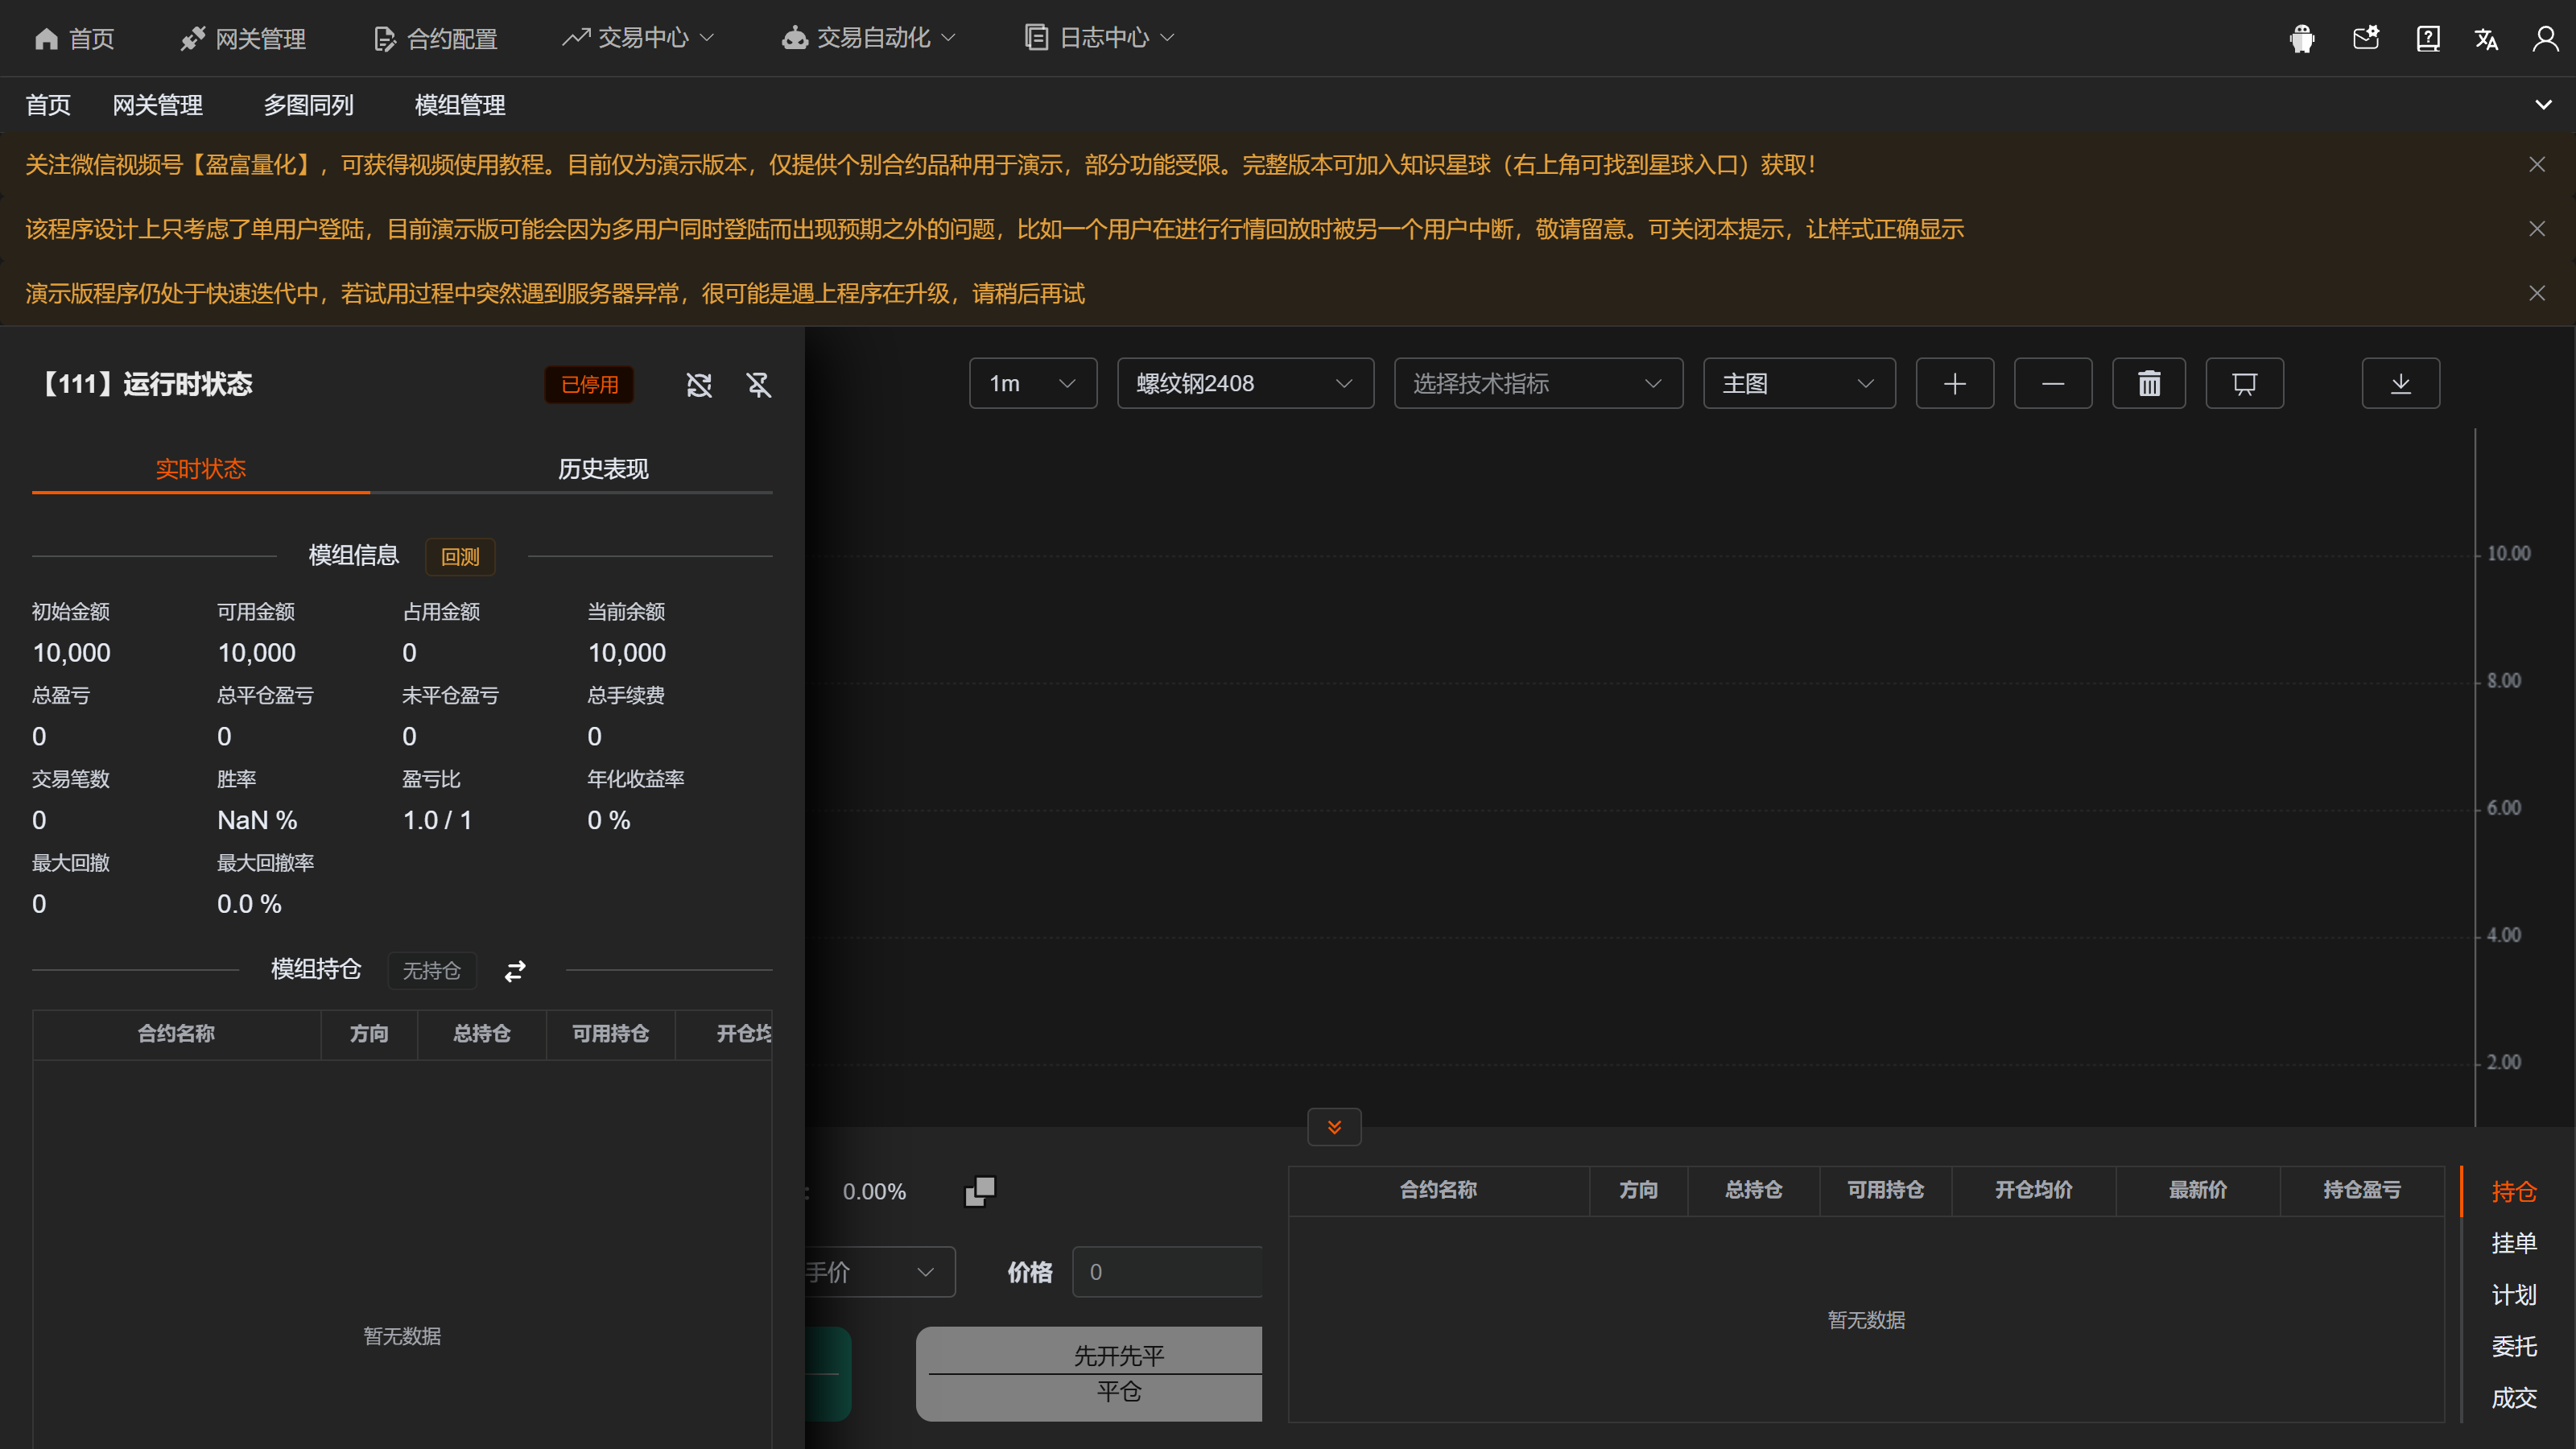Expand the 日志中心 menu
Viewport: 2576px width, 1449px height.
[1099, 38]
